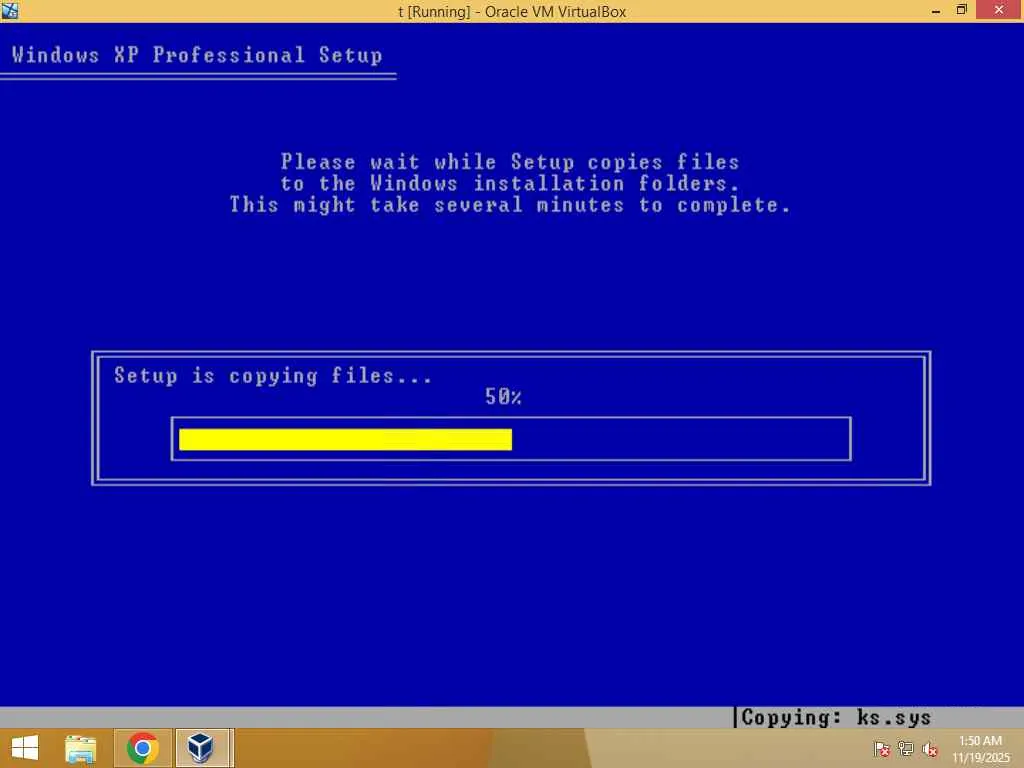Click the 'Please wait while Setup copies files' line
The width and height of the screenshot is (1024, 768).
(x=510, y=162)
